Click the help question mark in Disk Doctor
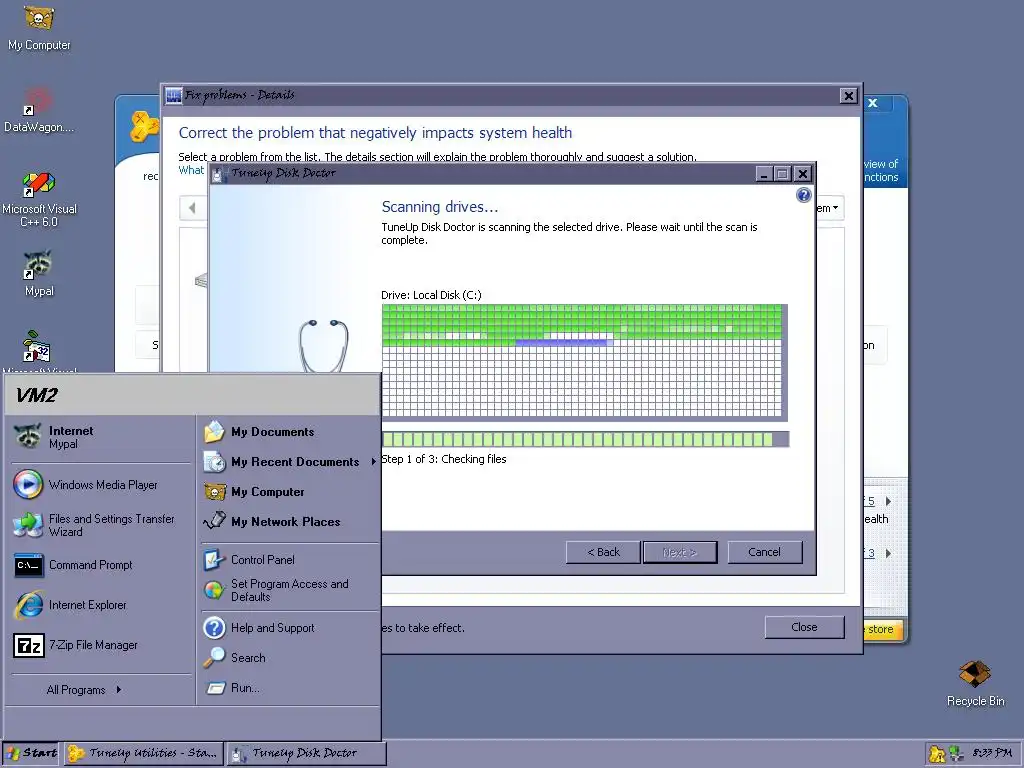The image size is (1024, 768). (x=803, y=195)
